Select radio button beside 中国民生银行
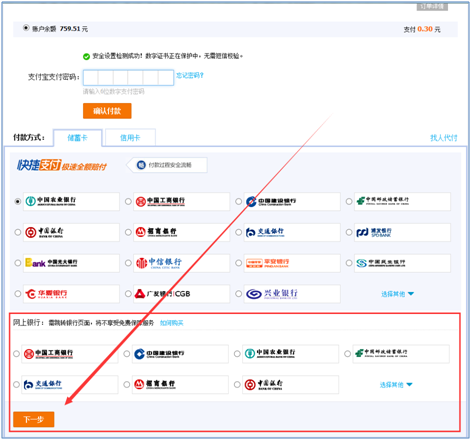Screen dimensions: 472x440 coord(349,263)
